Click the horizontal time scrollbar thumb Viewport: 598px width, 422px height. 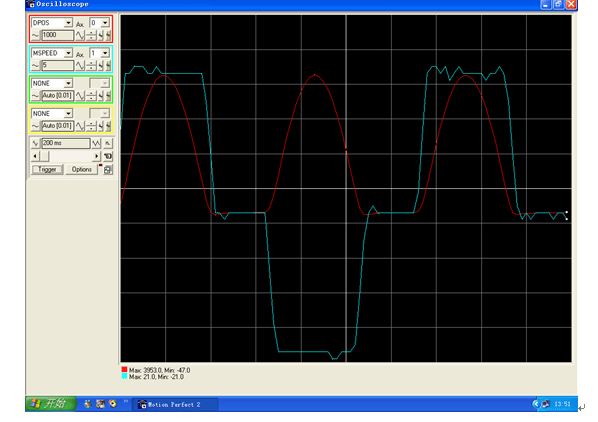(44, 156)
